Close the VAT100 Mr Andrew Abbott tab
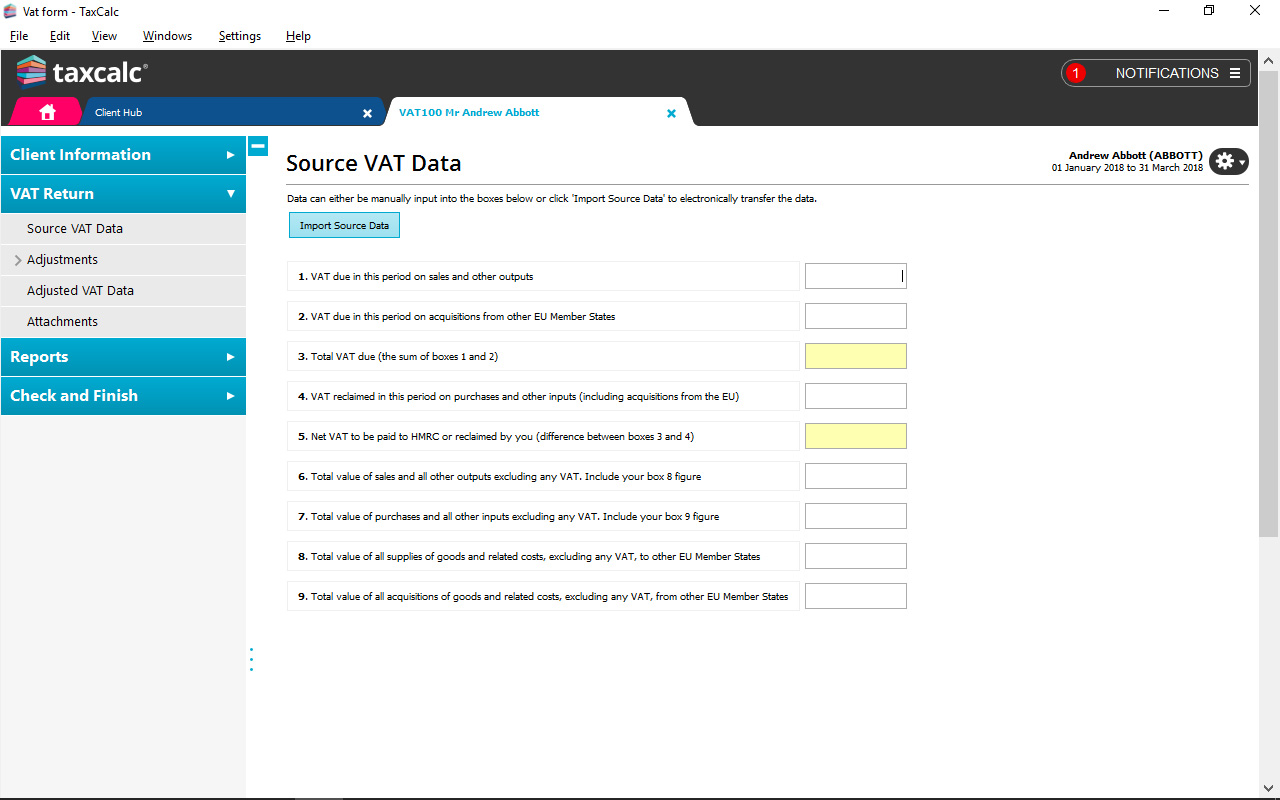Image resolution: width=1280 pixels, height=800 pixels. tap(671, 113)
